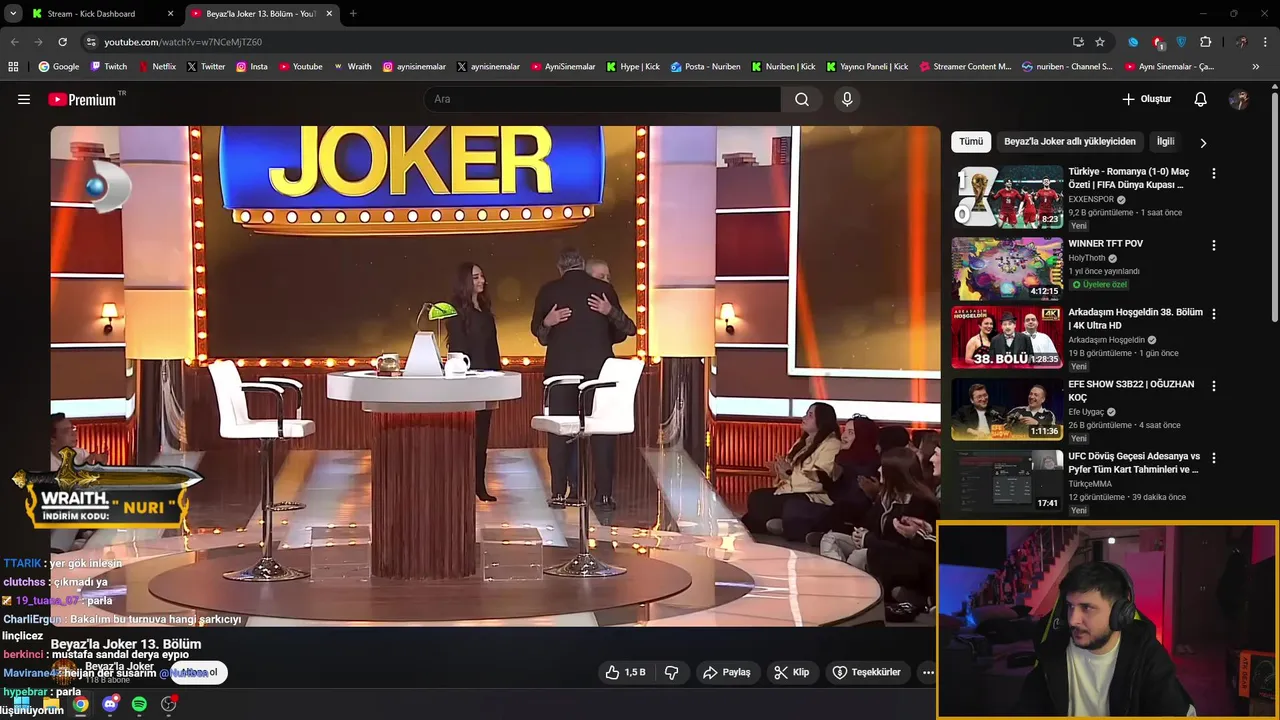The height and width of the screenshot is (720, 1280).
Task: Open Spotify from the Windows taskbar
Action: click(139, 704)
